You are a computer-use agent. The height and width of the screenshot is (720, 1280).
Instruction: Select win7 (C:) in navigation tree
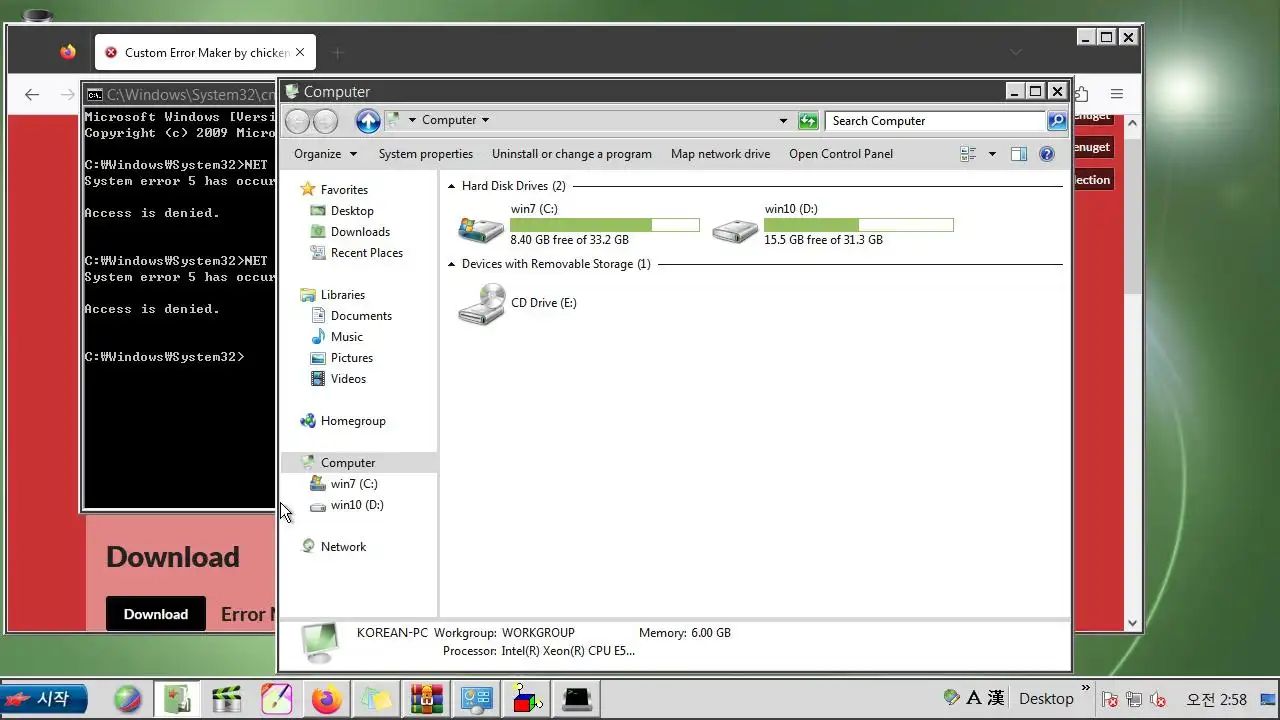pyautogui.click(x=354, y=484)
